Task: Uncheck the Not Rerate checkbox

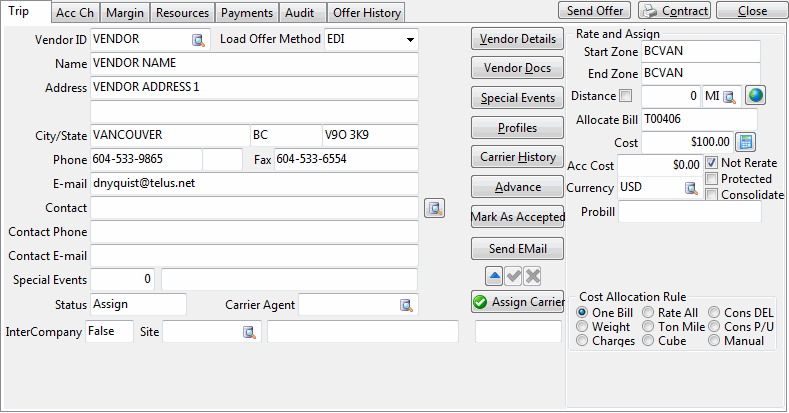Action: [x=711, y=162]
